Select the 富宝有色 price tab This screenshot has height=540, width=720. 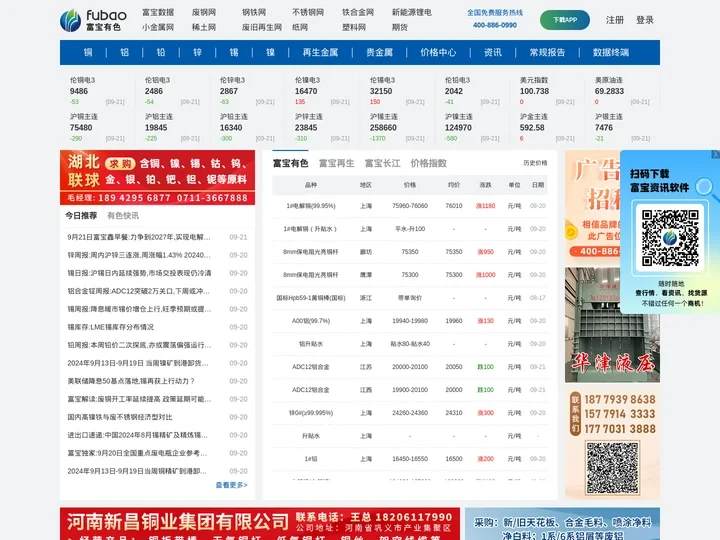coord(291,163)
